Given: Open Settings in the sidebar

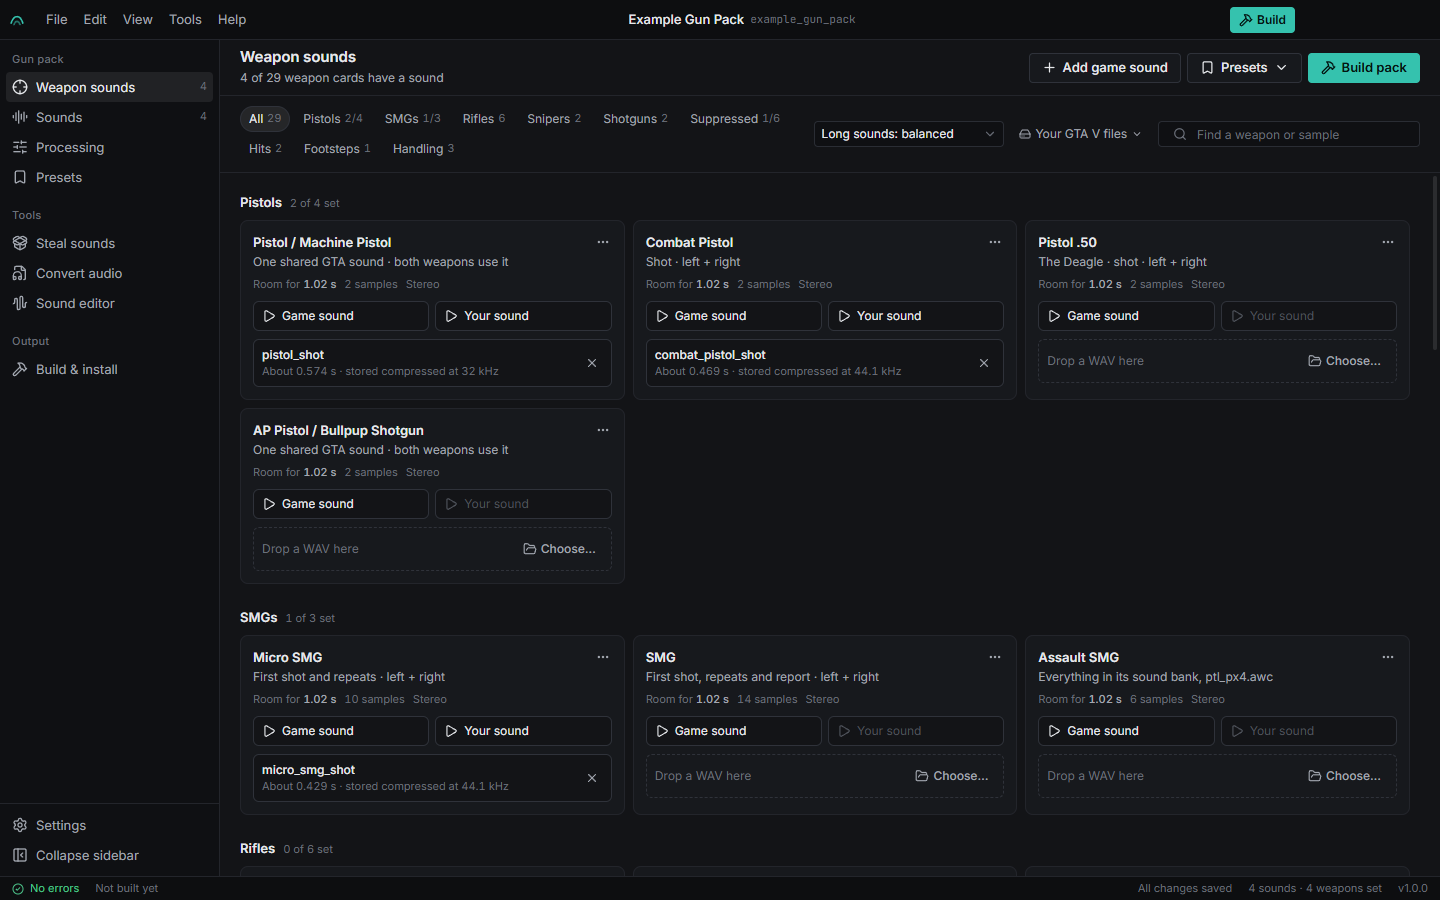Looking at the screenshot, I should pyautogui.click(x=107, y=825).
